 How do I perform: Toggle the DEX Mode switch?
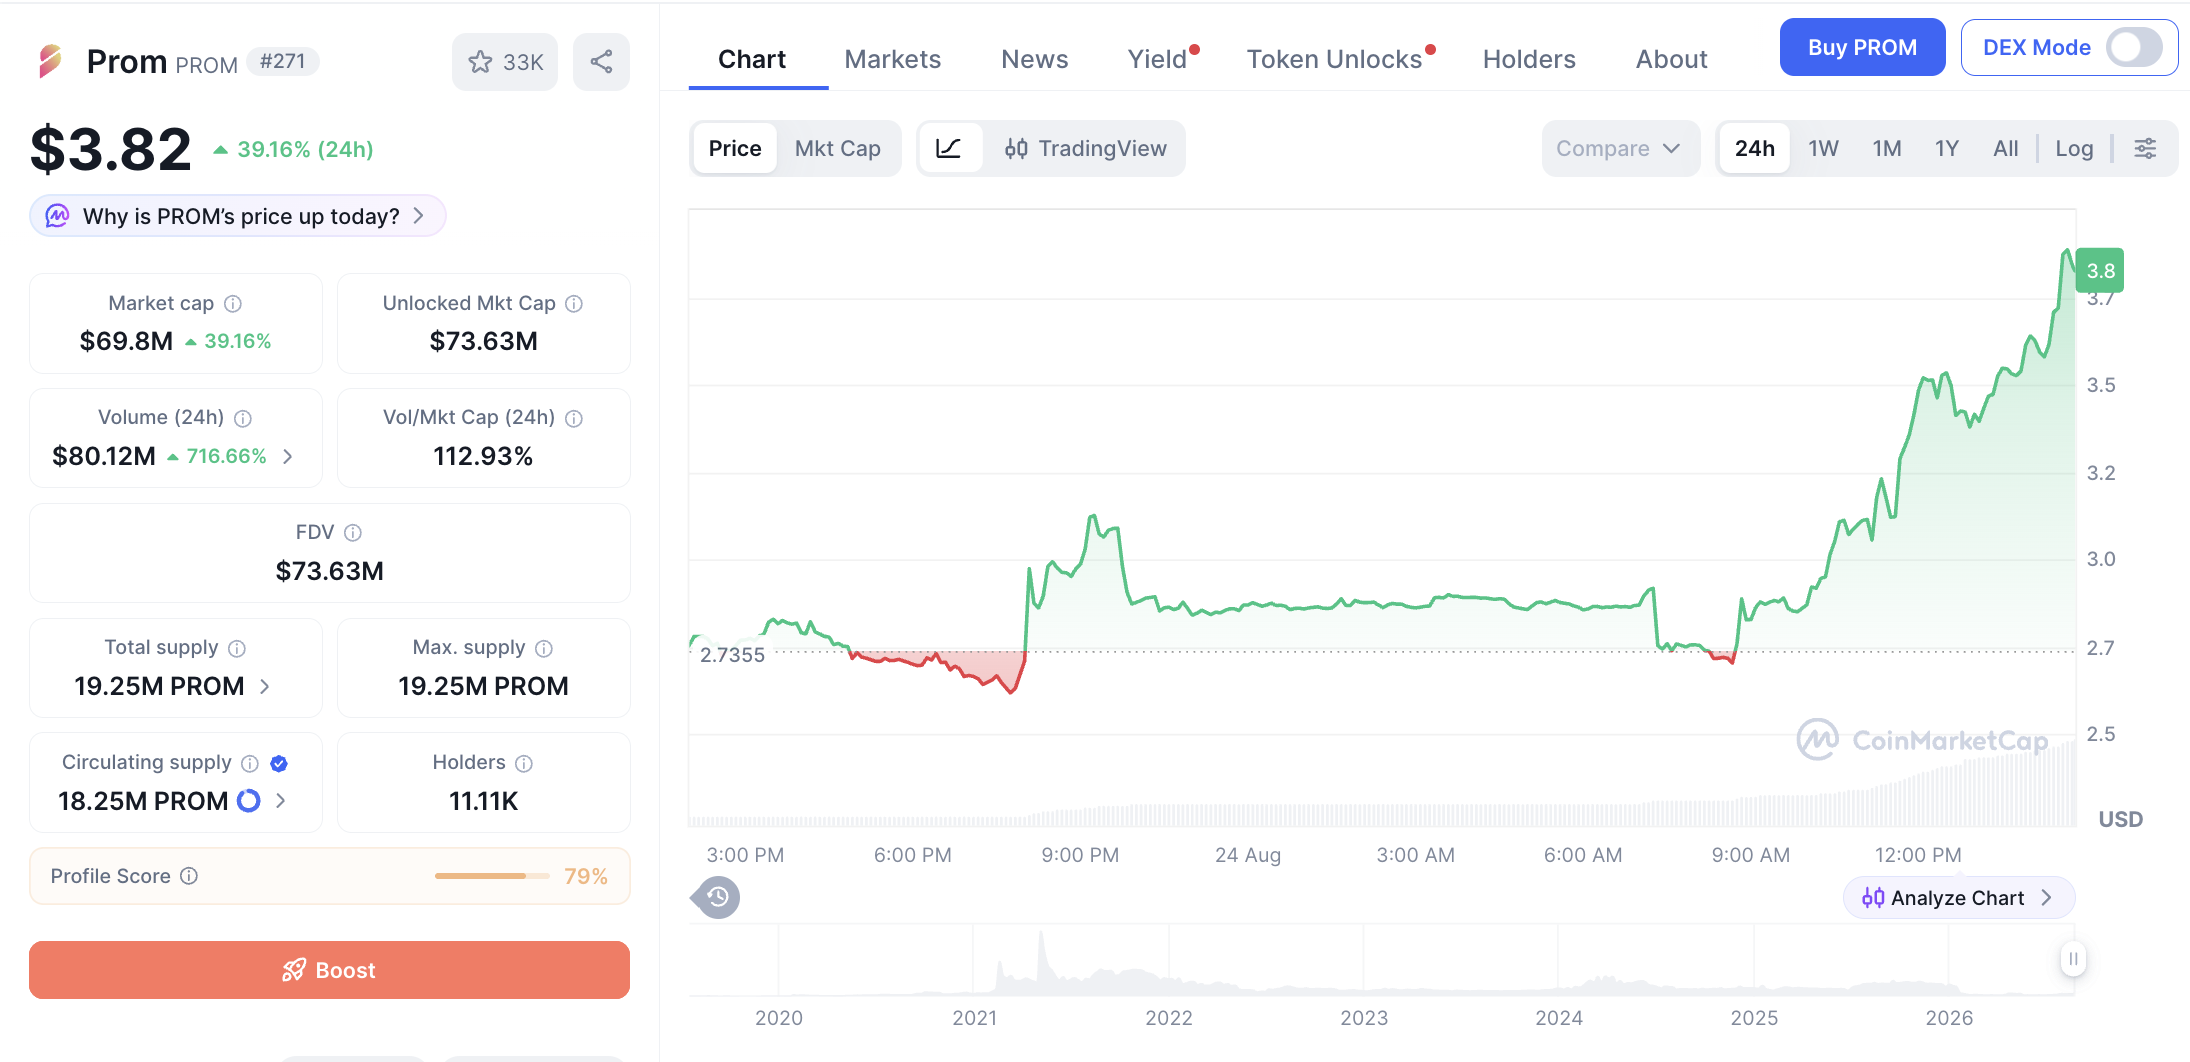click(x=2134, y=47)
